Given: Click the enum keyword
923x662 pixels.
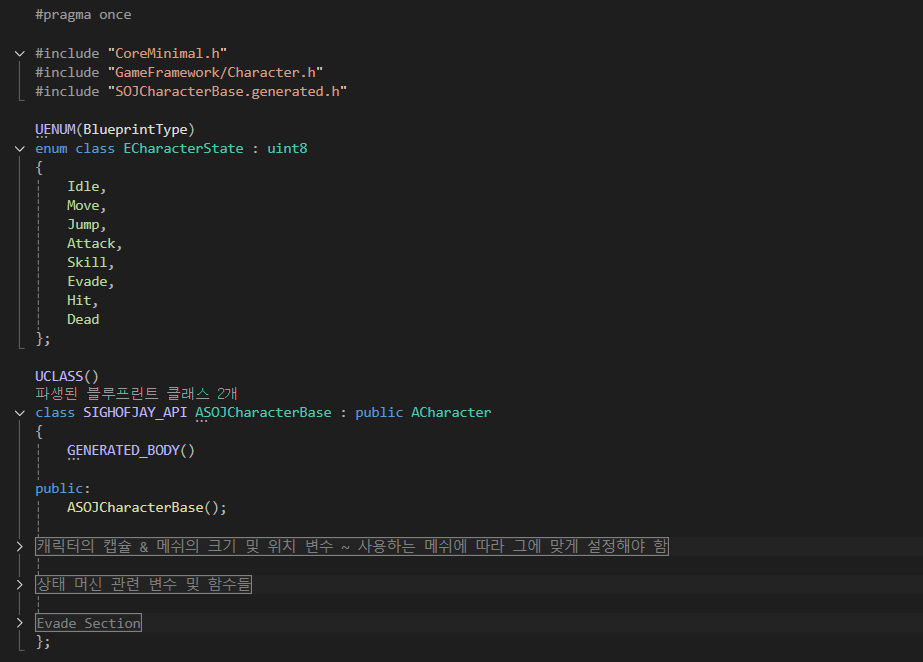Looking at the screenshot, I should pyautogui.click(x=51, y=148).
